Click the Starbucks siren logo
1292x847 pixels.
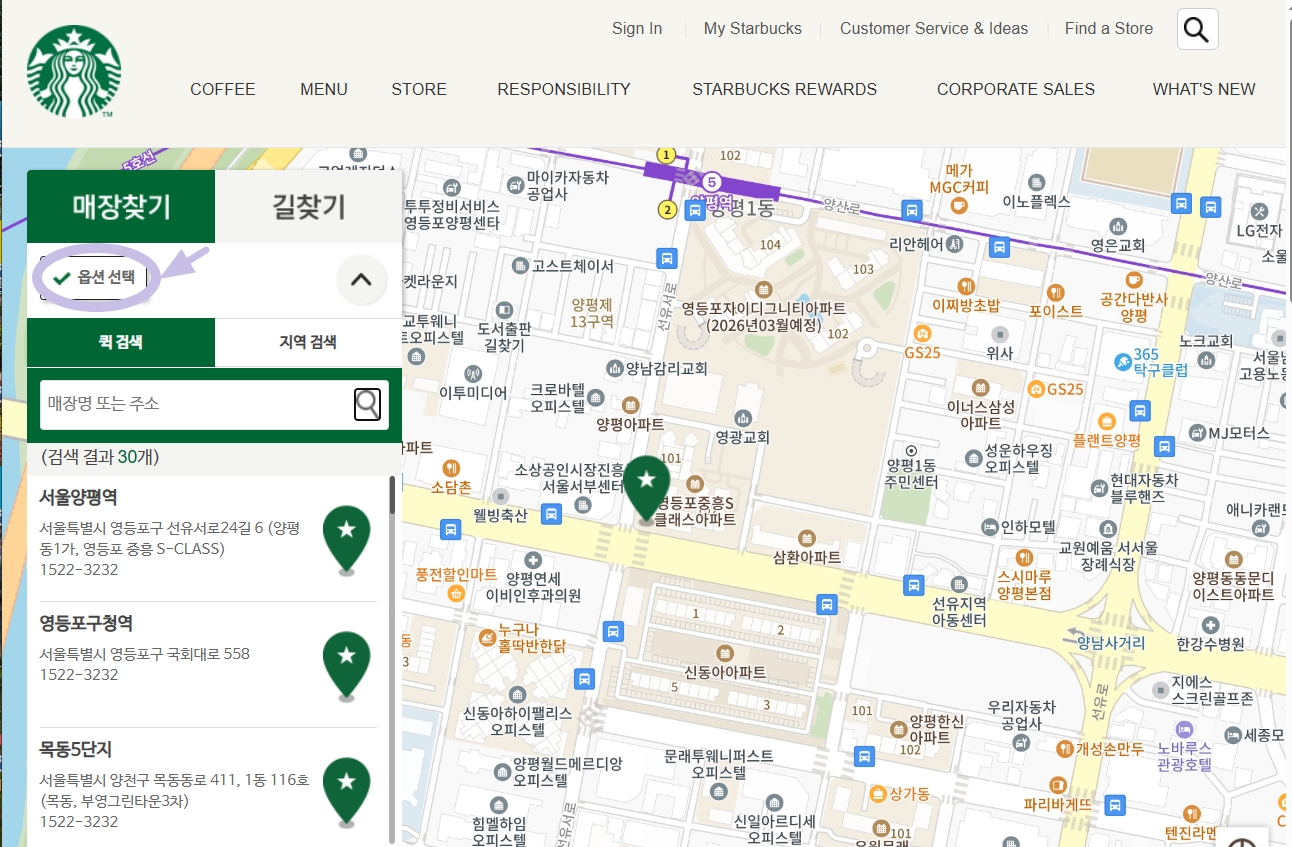pos(74,72)
